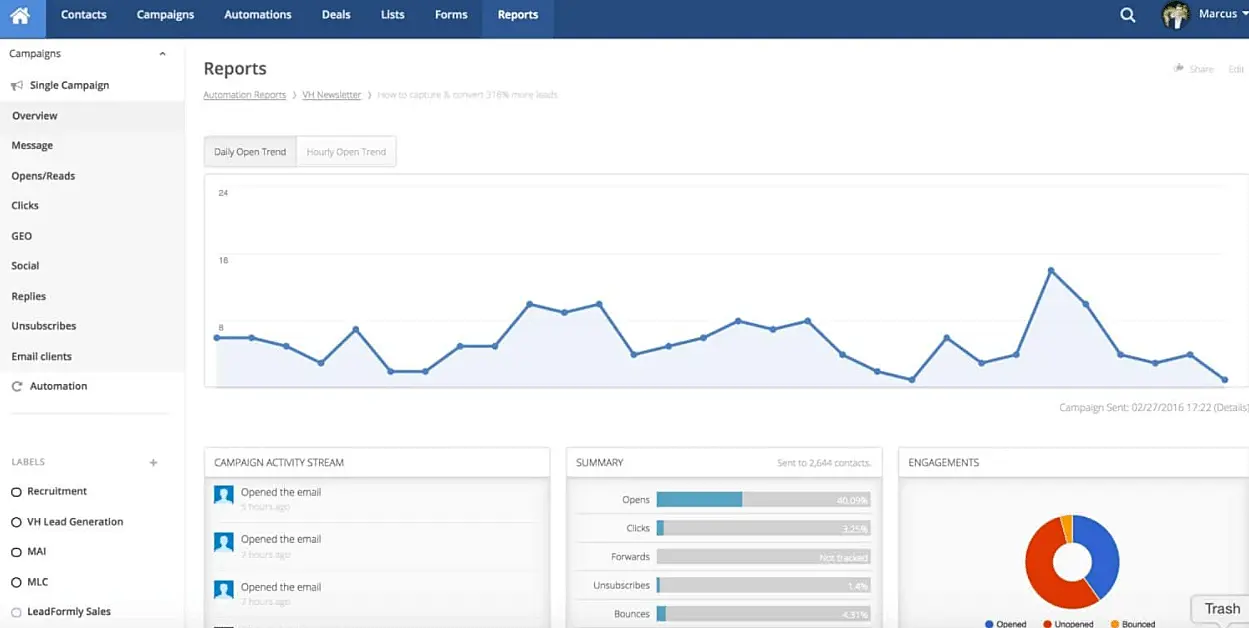Screen dimensions: 1249x628
Task: Click megaphone icon beside Single Campaign
Action: 17,86
